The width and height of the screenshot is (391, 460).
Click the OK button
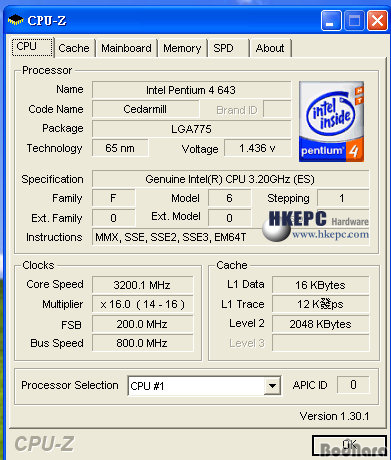(x=349, y=445)
